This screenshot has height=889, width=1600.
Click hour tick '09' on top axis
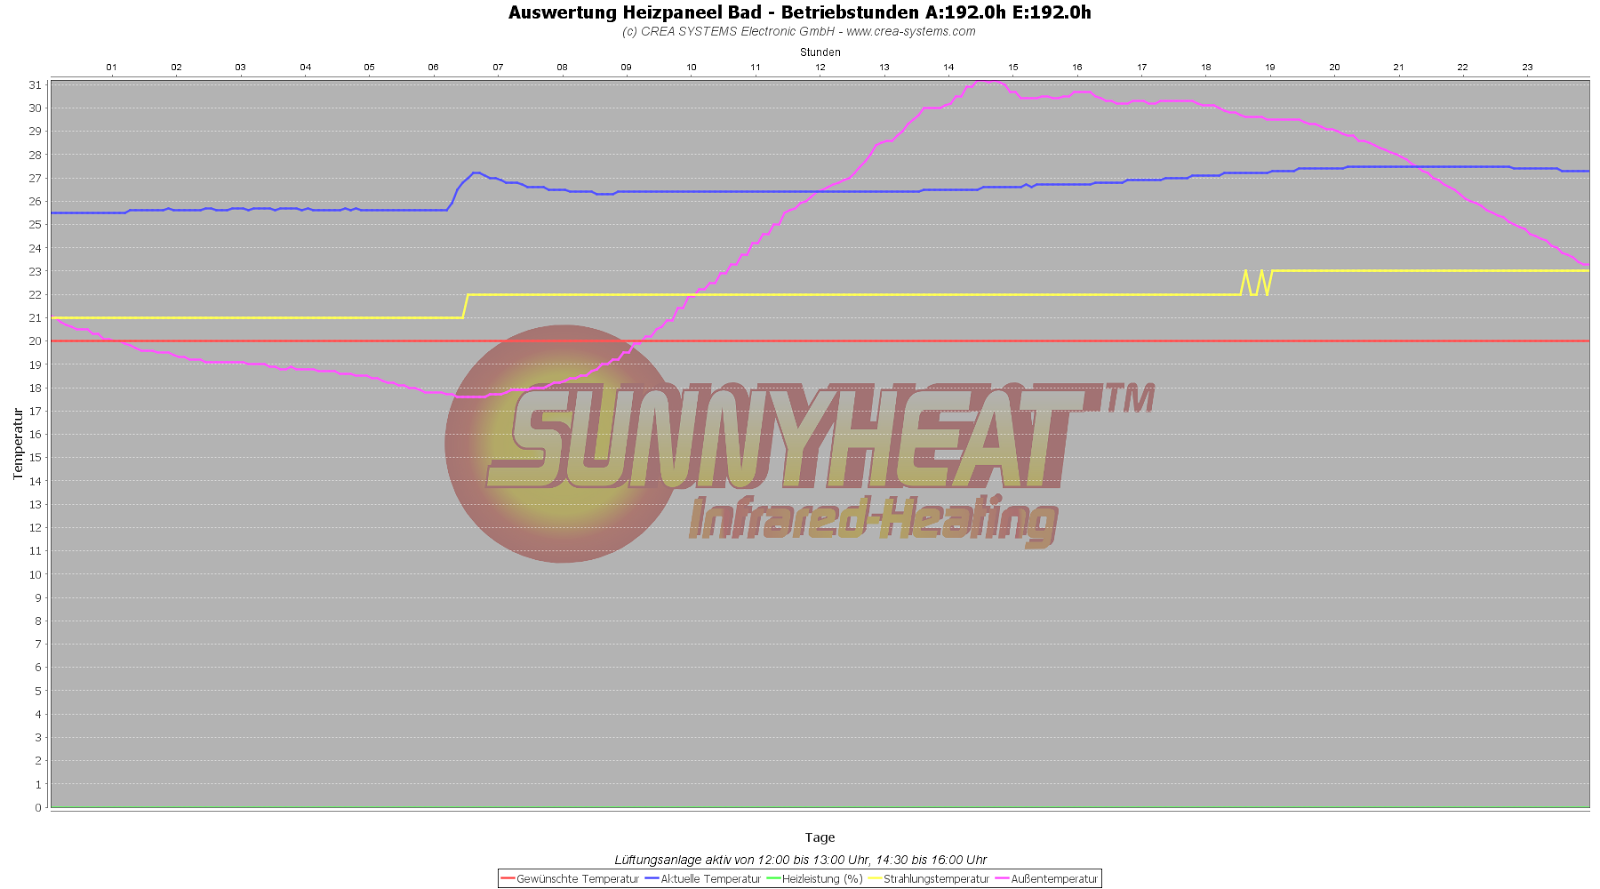point(626,67)
